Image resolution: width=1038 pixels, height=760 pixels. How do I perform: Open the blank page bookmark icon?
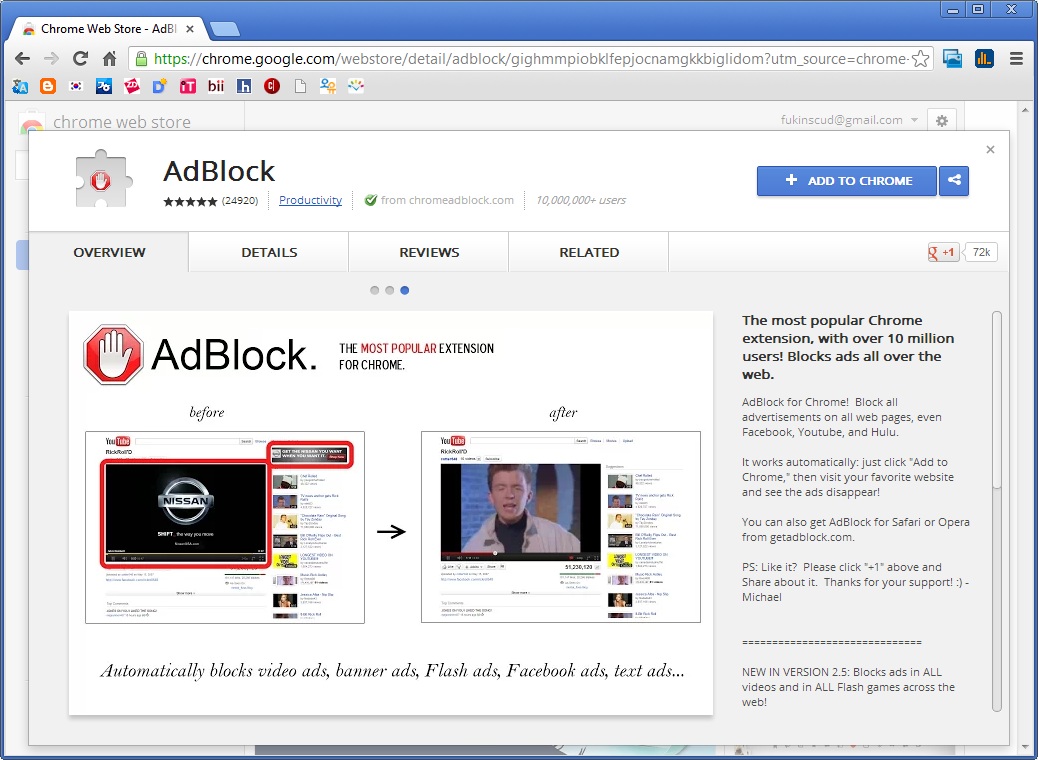[x=300, y=86]
